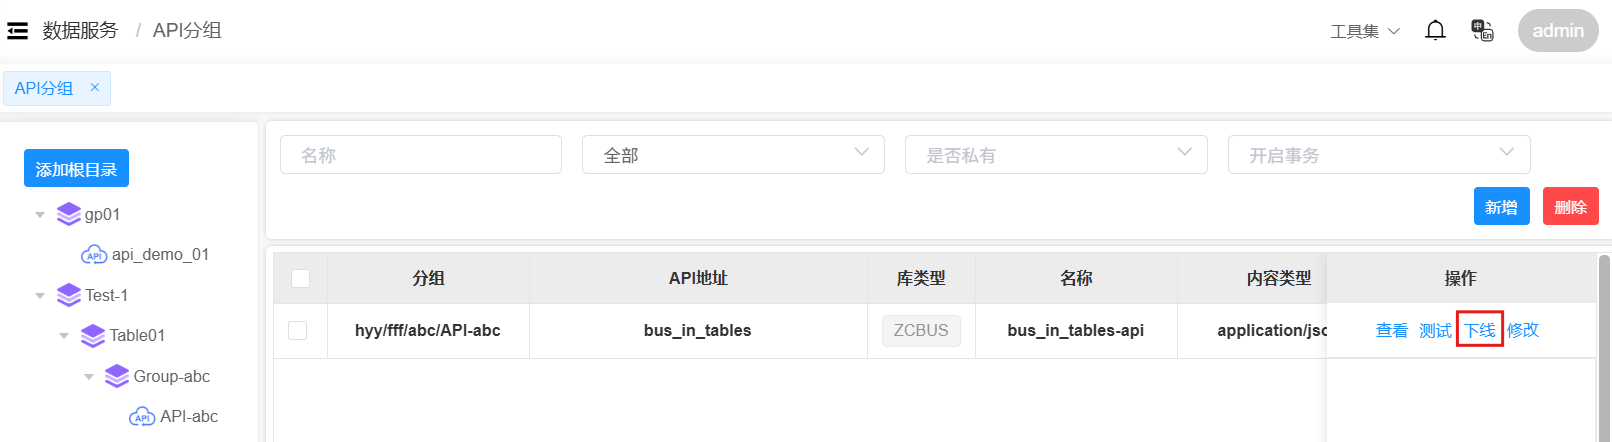Open the 是否私有 dropdown
Image resolution: width=1612 pixels, height=442 pixels.
(x=1056, y=155)
